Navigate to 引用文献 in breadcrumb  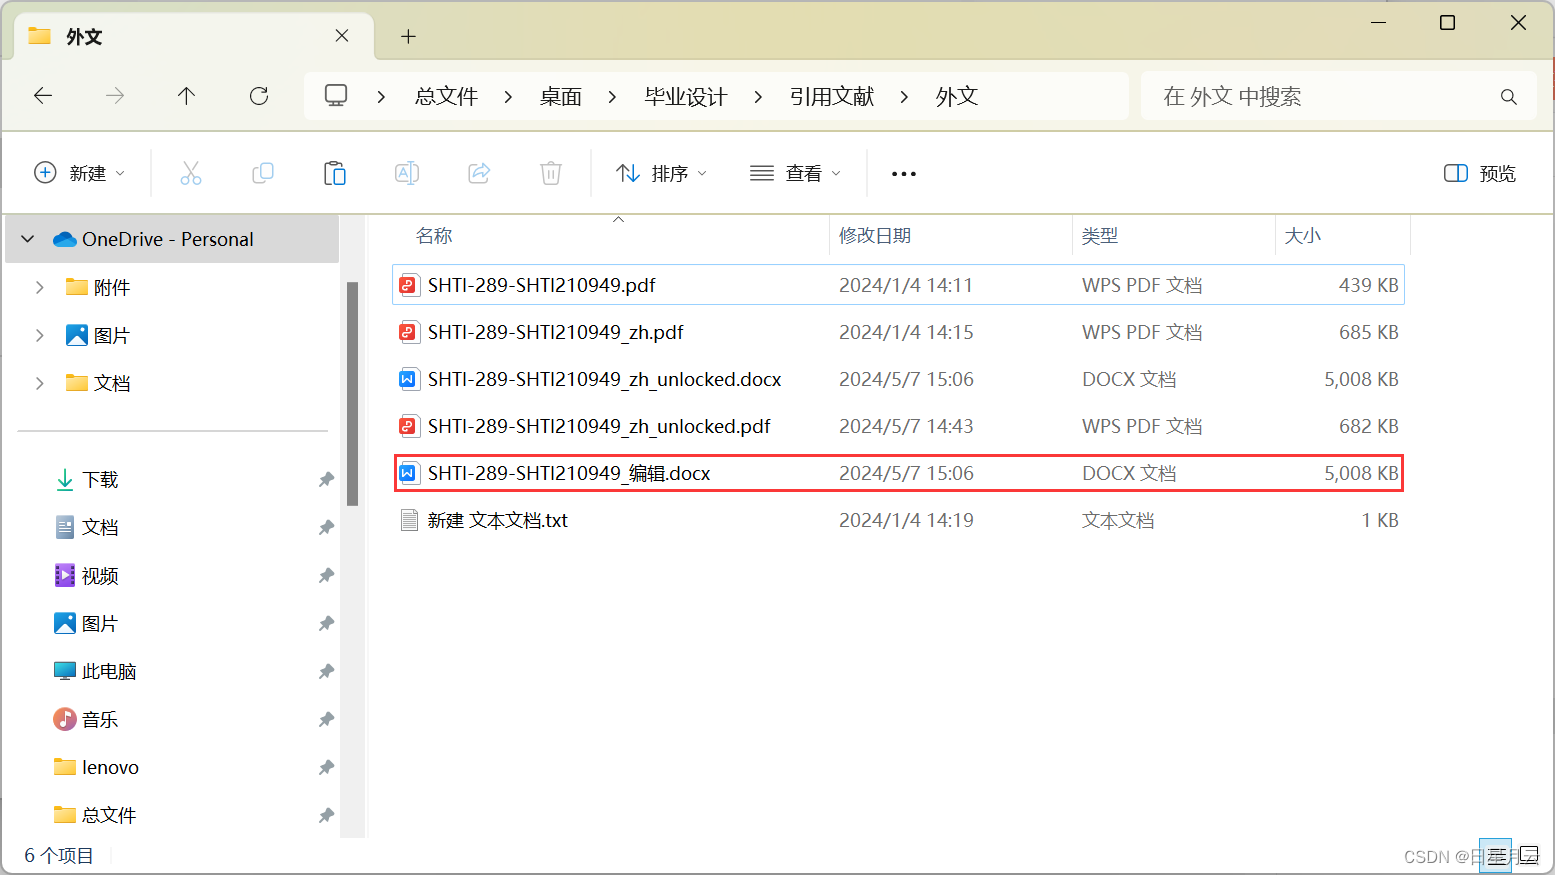(832, 96)
